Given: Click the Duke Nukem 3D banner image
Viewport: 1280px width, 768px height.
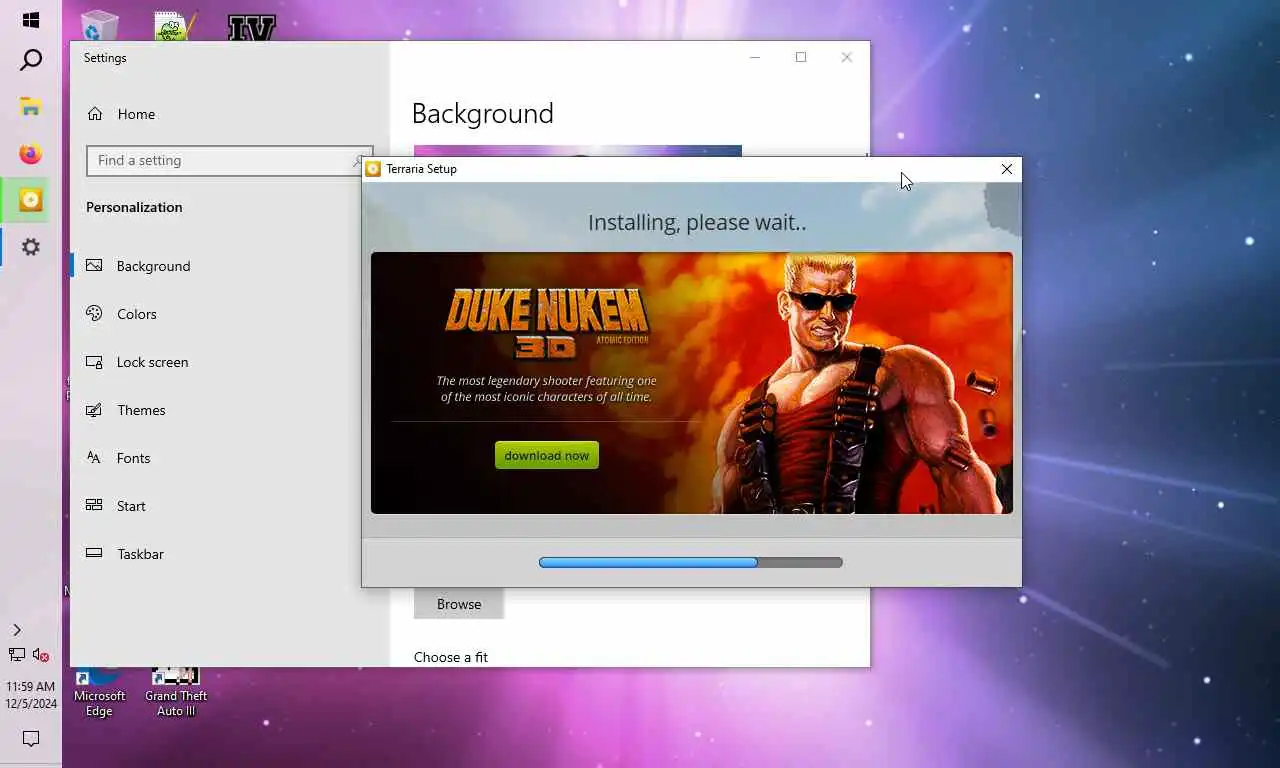Looking at the screenshot, I should (x=692, y=383).
